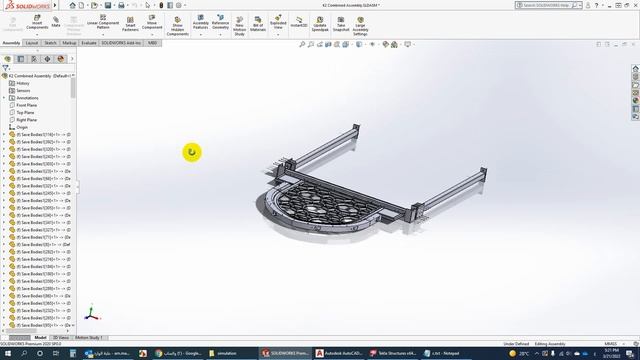
Task: Click the Print icon
Action: coord(121,5)
